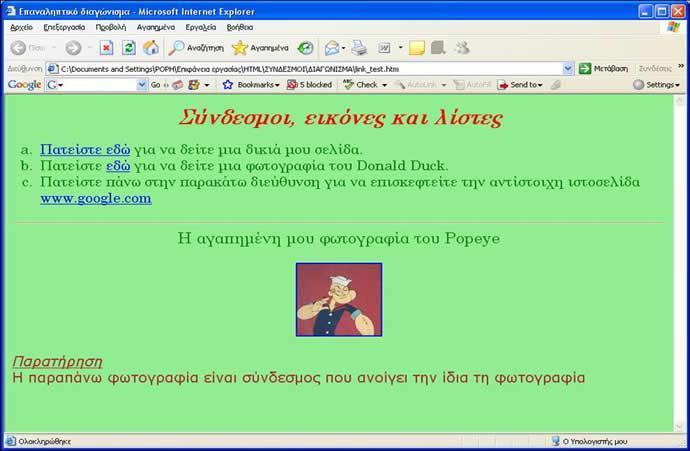Stop page loading with red X icon
The width and height of the screenshot is (690, 451).
[x=106, y=48]
